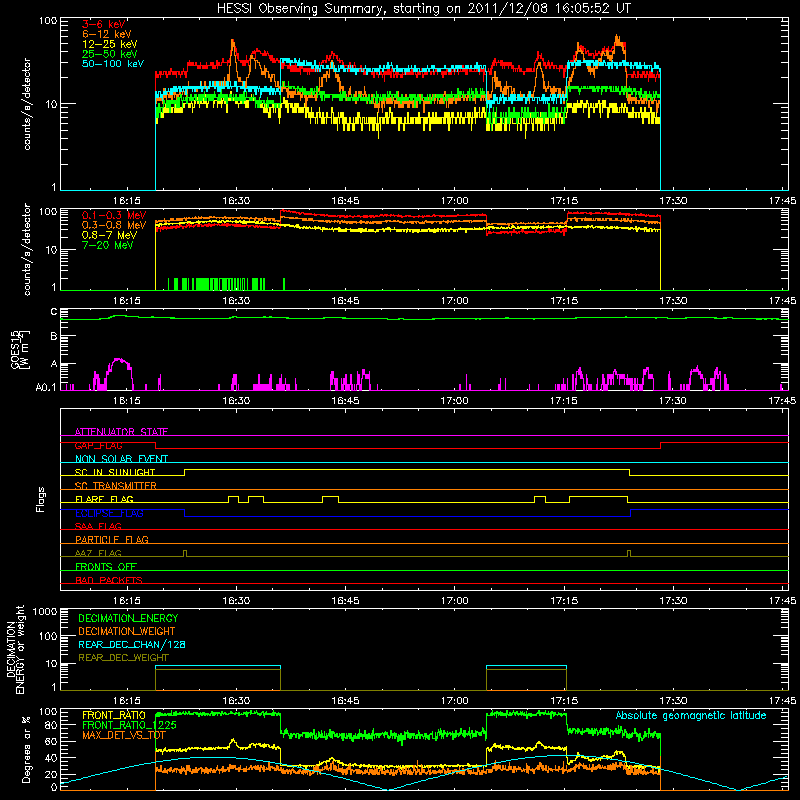
Task: Click the C level label on GOES axis
Action: tap(54, 312)
